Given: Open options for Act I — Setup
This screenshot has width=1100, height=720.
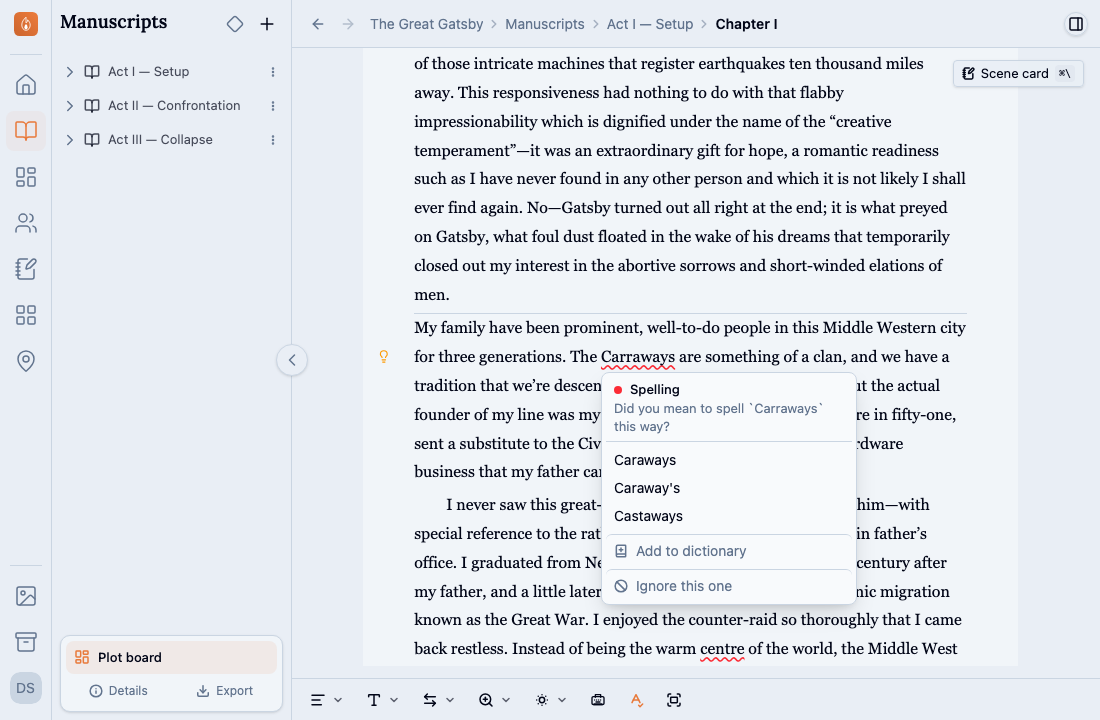Looking at the screenshot, I should point(273,72).
